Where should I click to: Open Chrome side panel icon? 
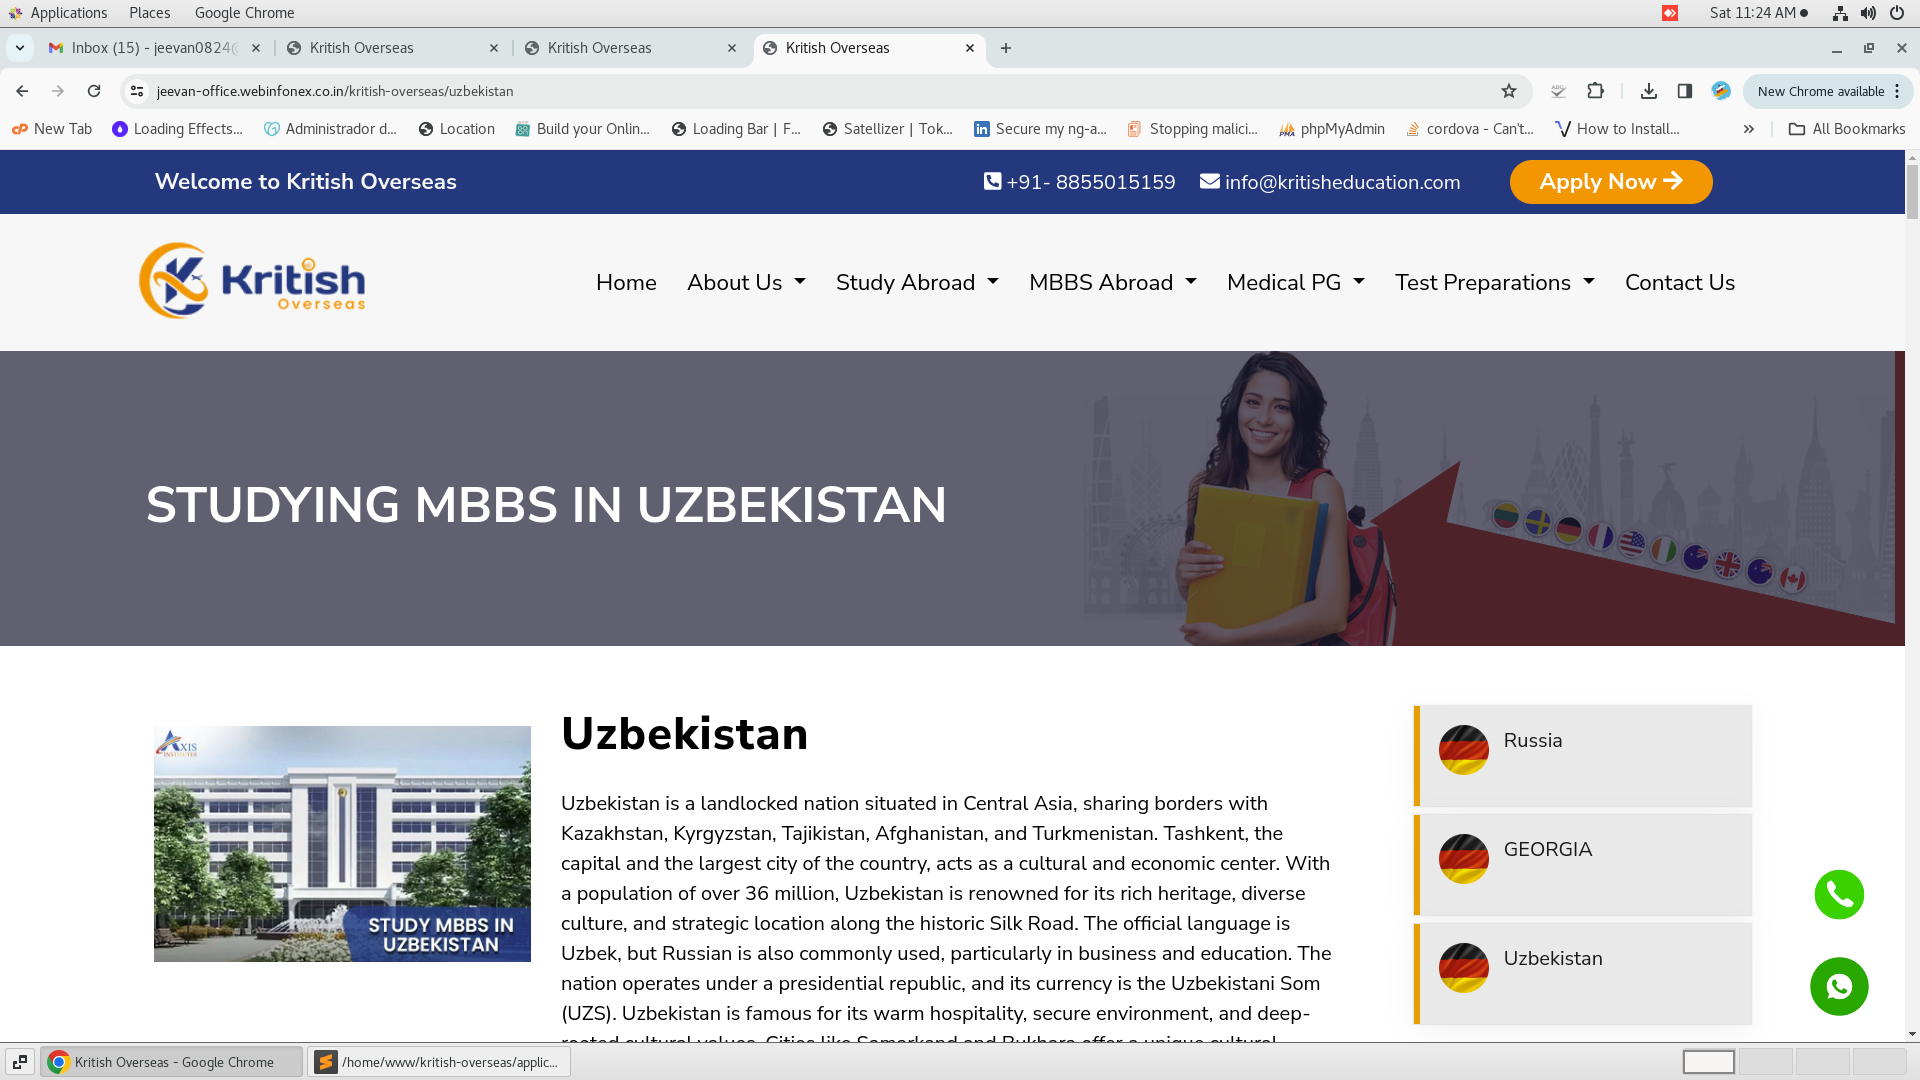coord(1684,91)
